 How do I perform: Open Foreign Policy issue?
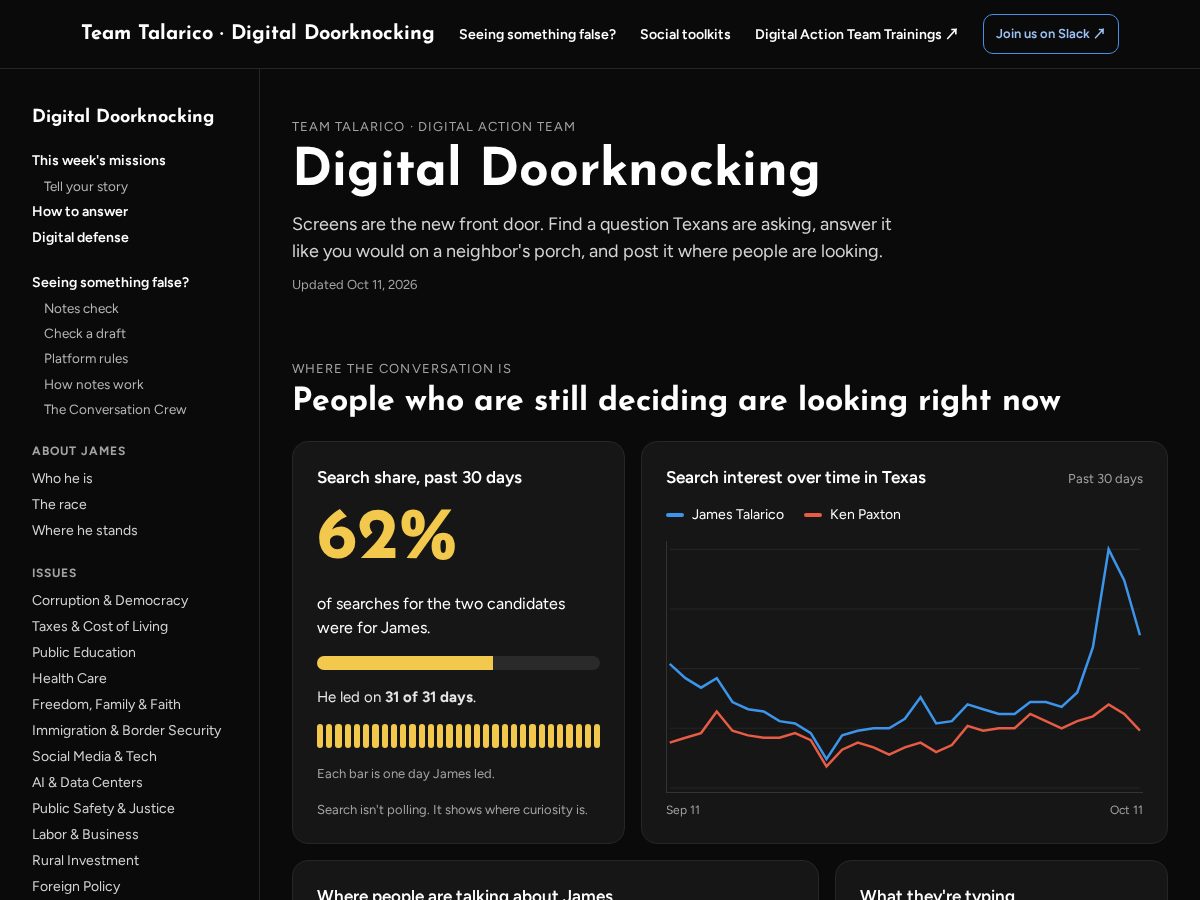coord(76,886)
